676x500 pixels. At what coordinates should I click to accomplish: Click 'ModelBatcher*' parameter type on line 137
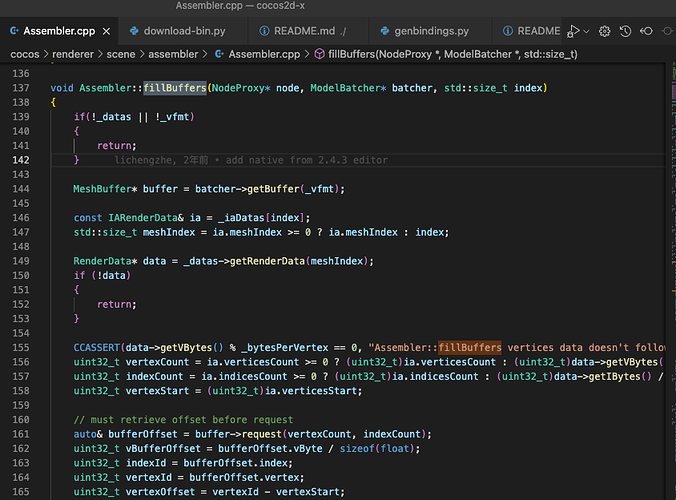tap(348, 88)
